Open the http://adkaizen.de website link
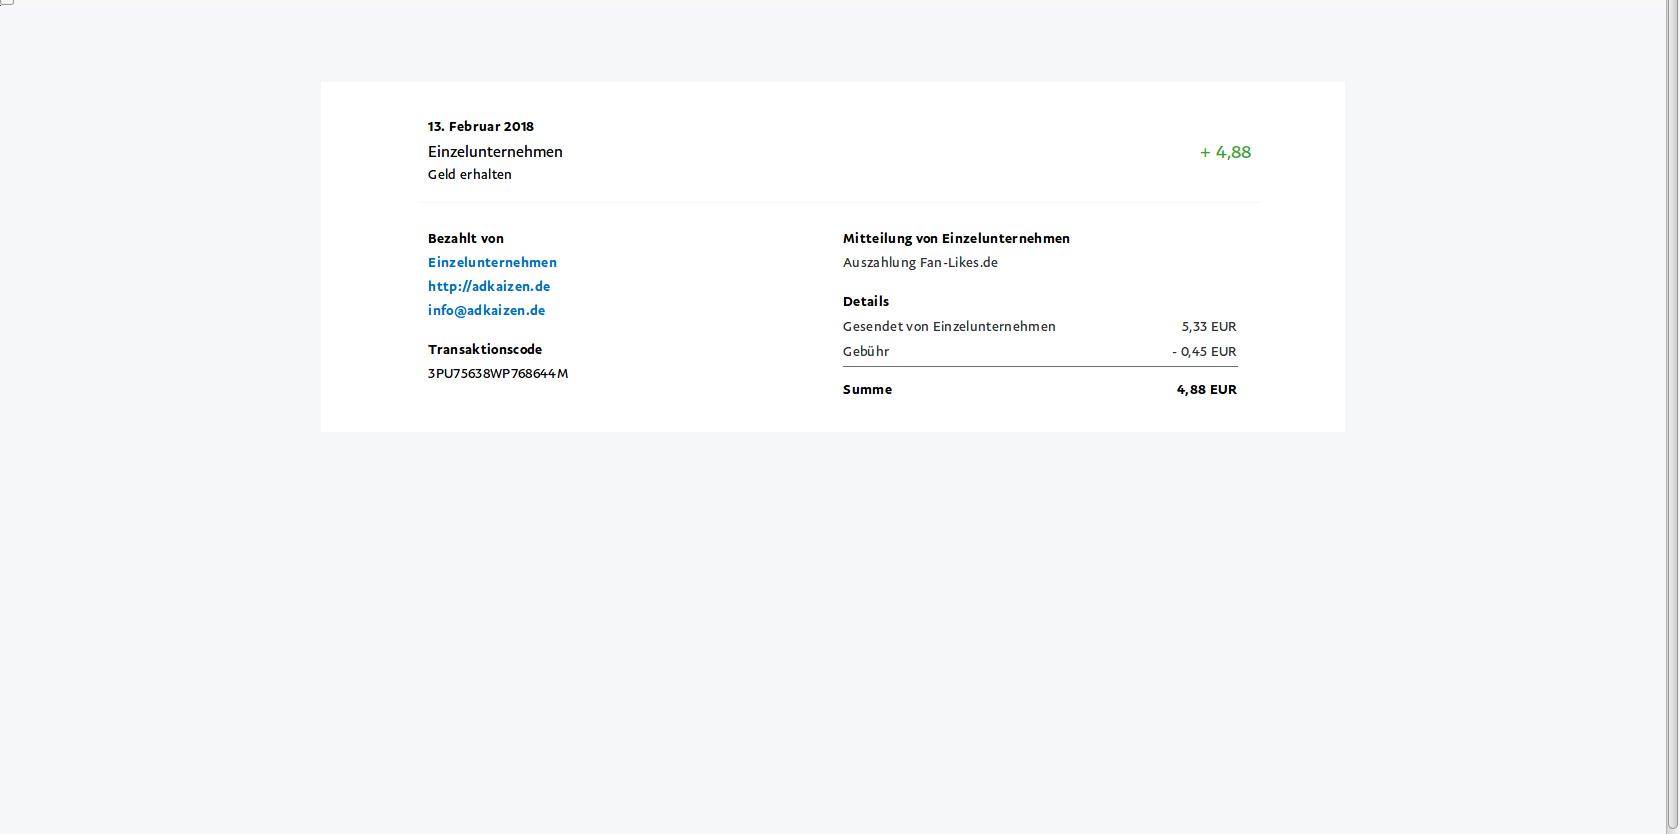The image size is (1680, 834). point(489,286)
